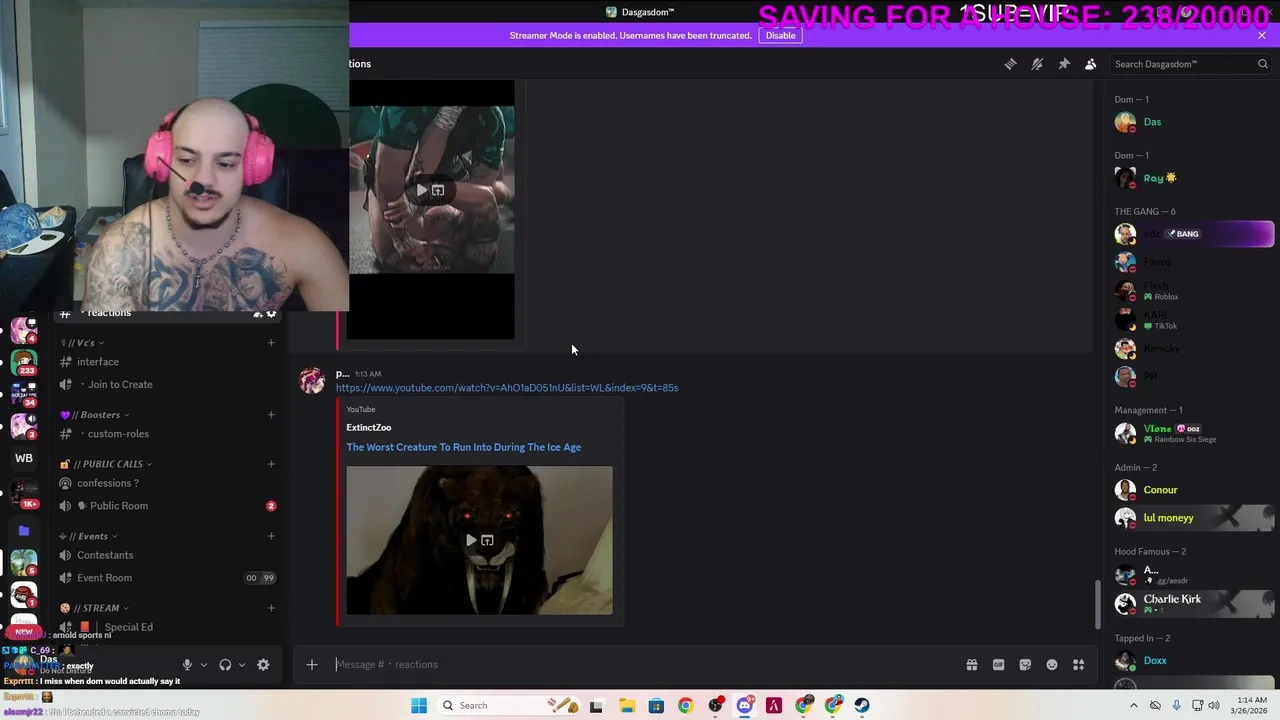Open the sticker picker
The height and width of the screenshot is (720, 1280).
tap(1025, 664)
